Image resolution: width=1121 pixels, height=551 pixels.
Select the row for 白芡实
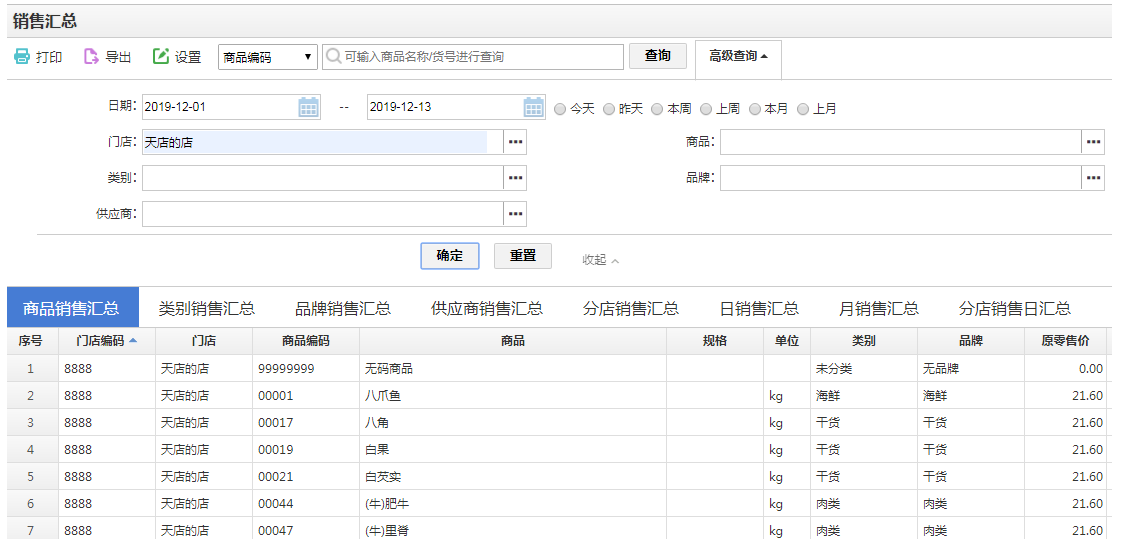[557, 477]
